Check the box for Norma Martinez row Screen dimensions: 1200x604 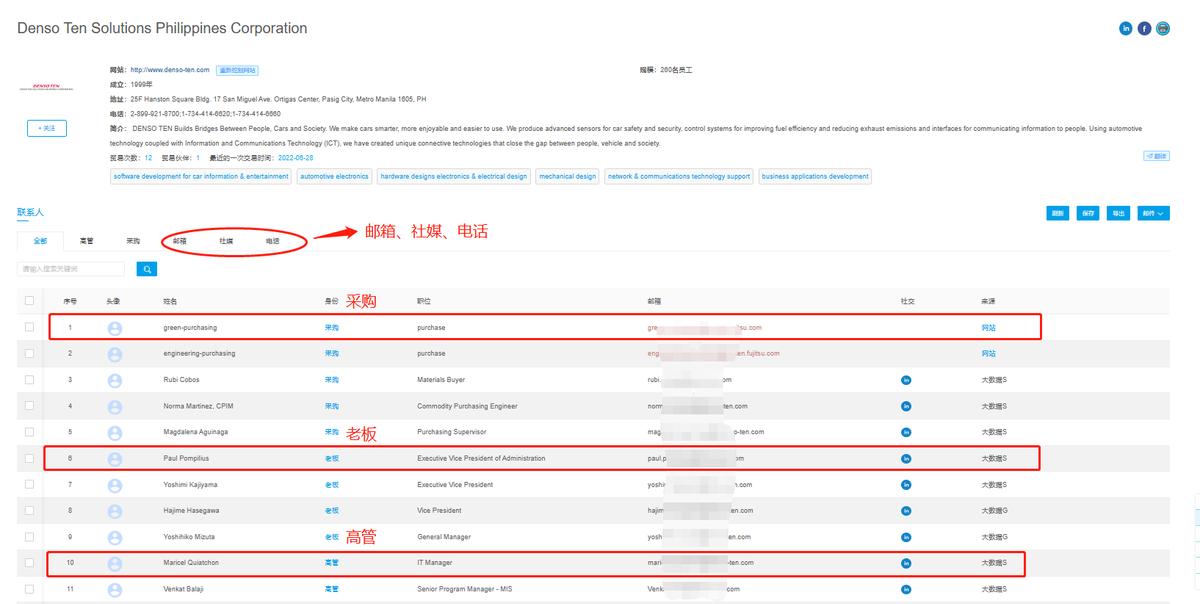pyautogui.click(x=29, y=406)
